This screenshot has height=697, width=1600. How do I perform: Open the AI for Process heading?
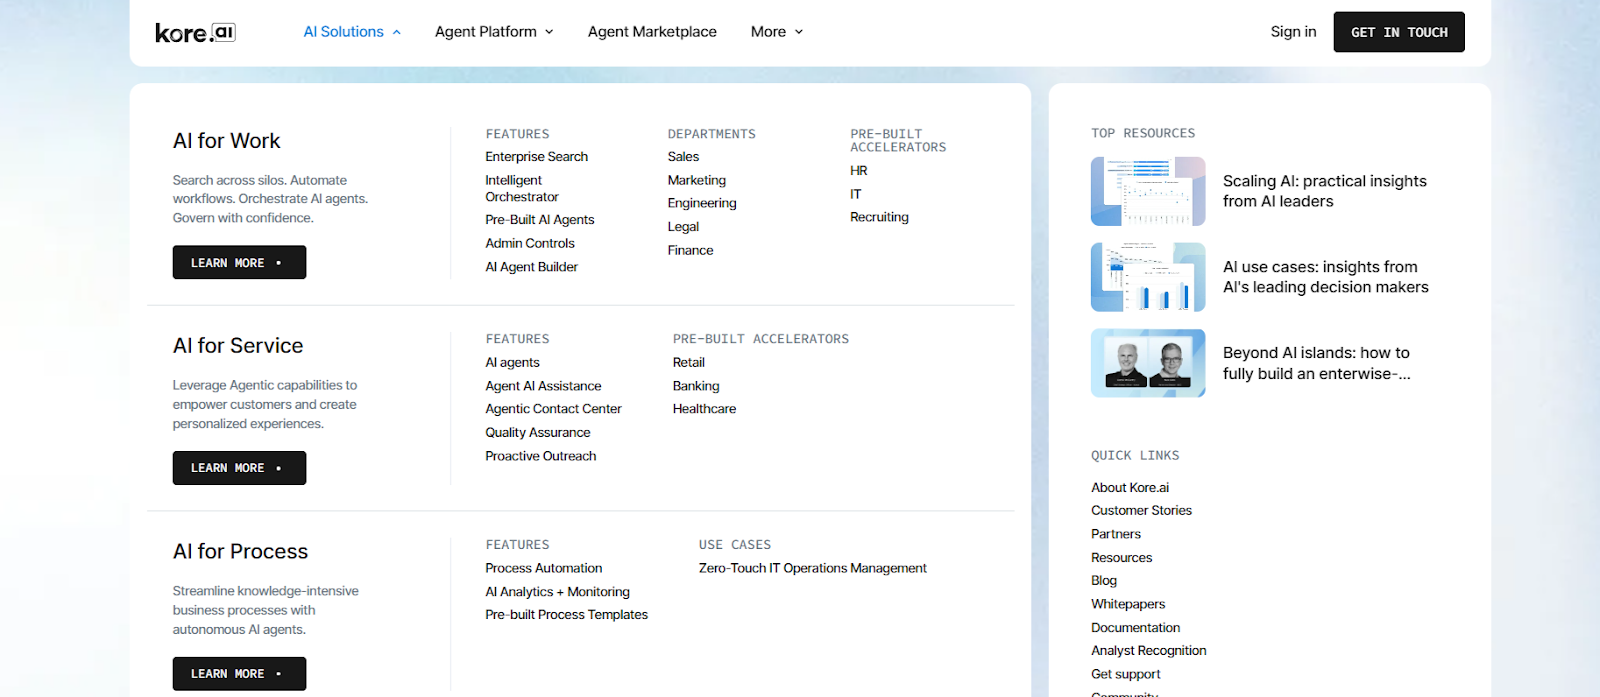pyautogui.click(x=240, y=552)
